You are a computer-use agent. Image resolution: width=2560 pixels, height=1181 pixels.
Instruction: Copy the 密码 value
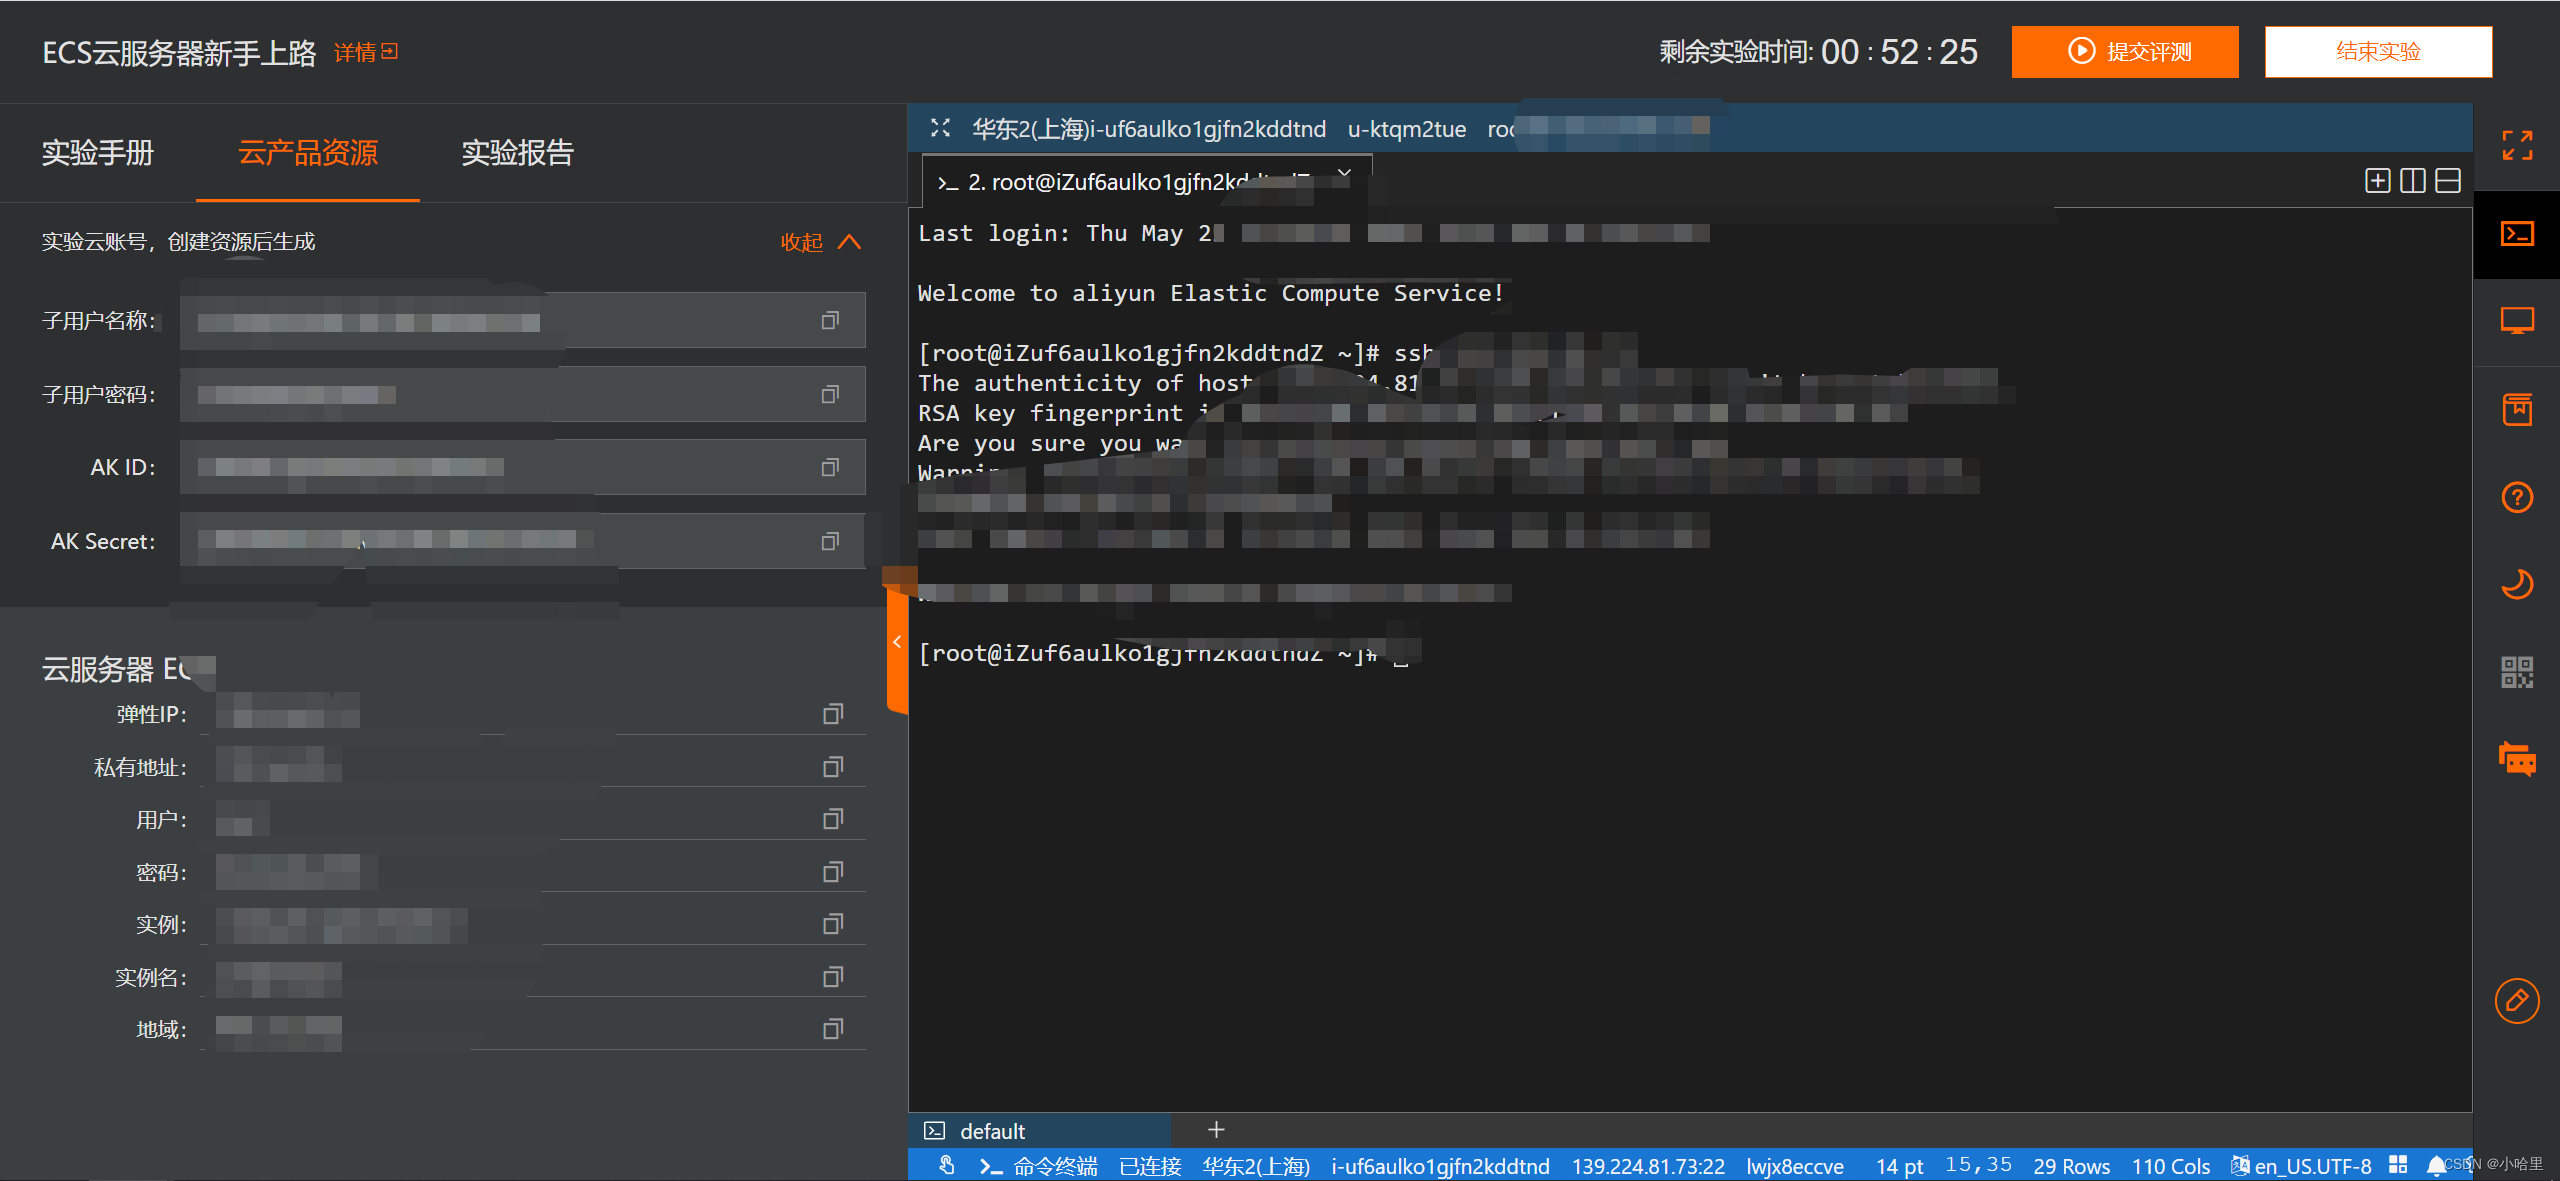pos(833,872)
